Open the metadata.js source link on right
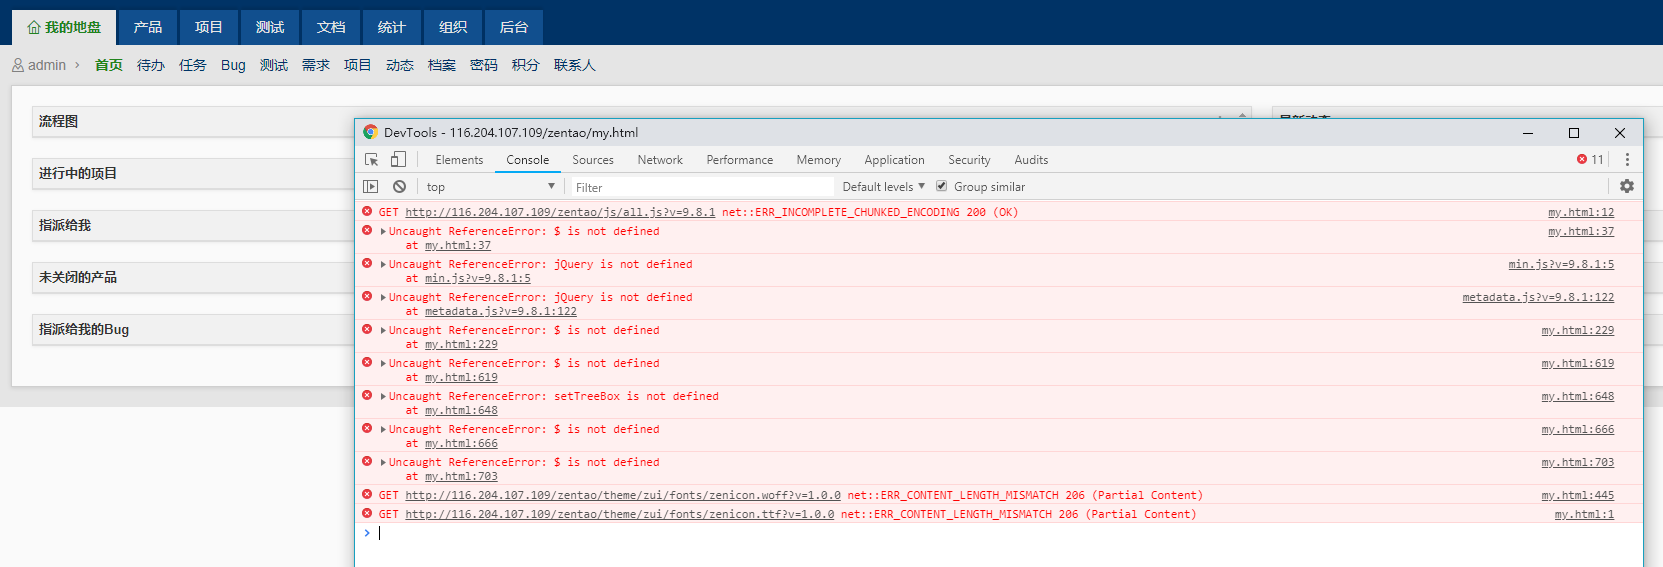The width and height of the screenshot is (1663, 567). tap(1537, 297)
